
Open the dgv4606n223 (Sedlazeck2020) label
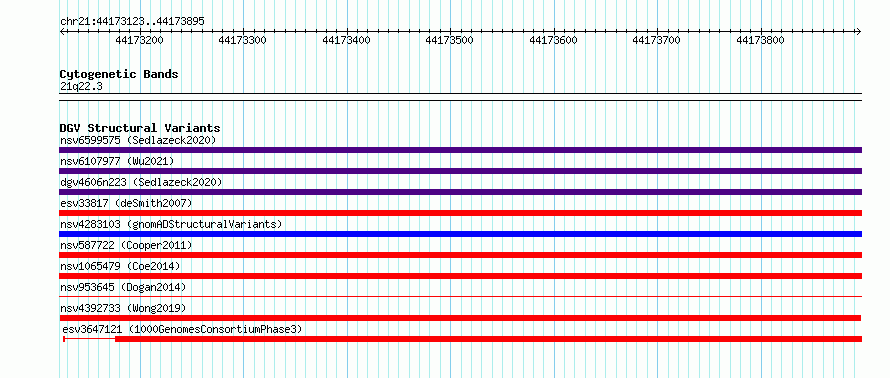[x=141, y=182]
